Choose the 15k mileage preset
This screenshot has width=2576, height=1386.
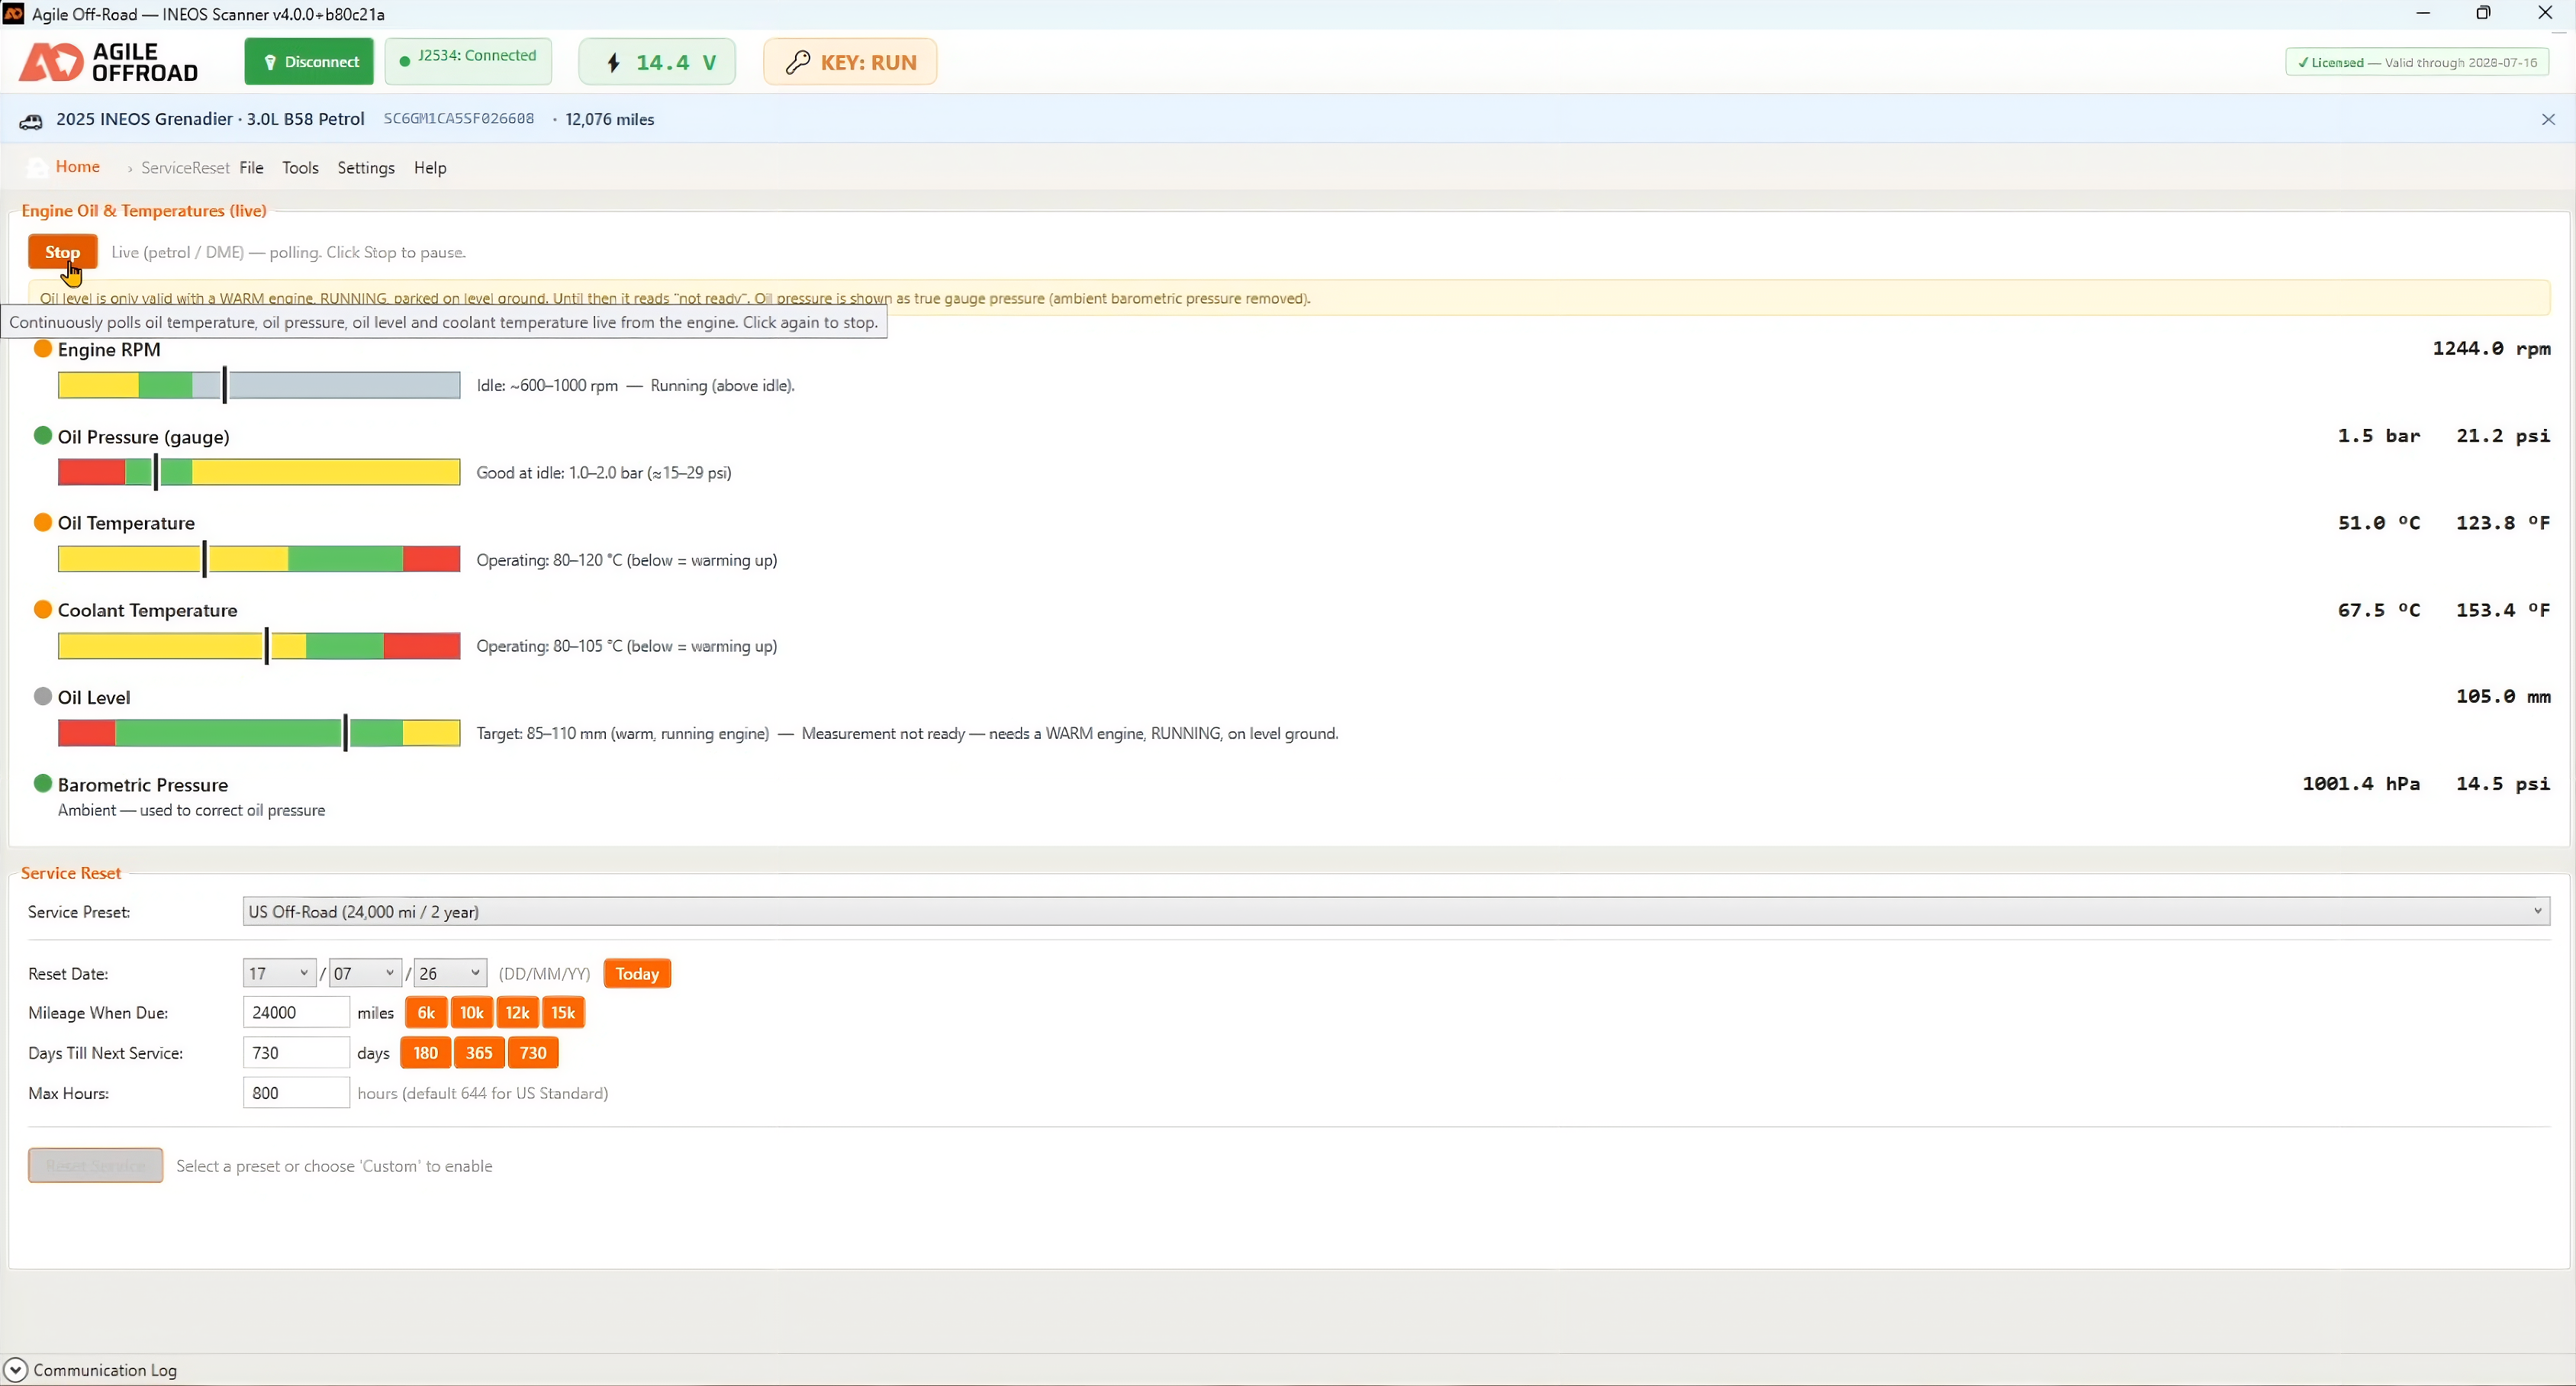pos(564,1013)
